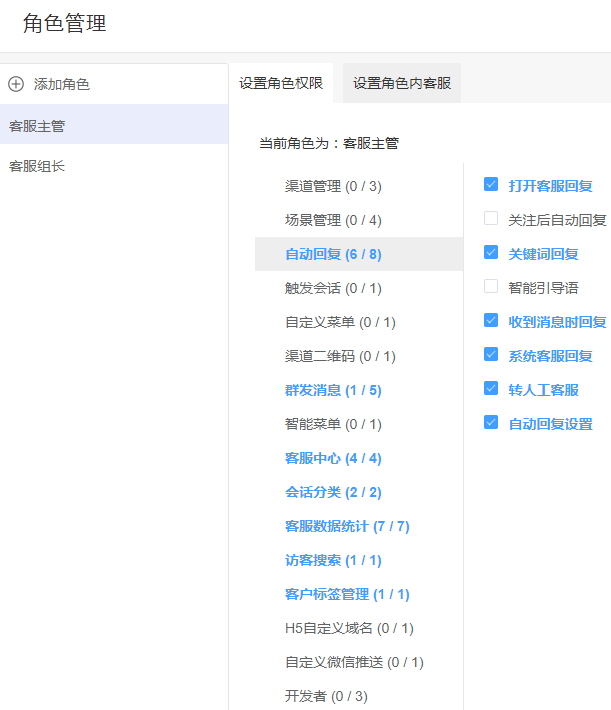
Task: Click the 系统客服回复 label text
Action: 550,356
